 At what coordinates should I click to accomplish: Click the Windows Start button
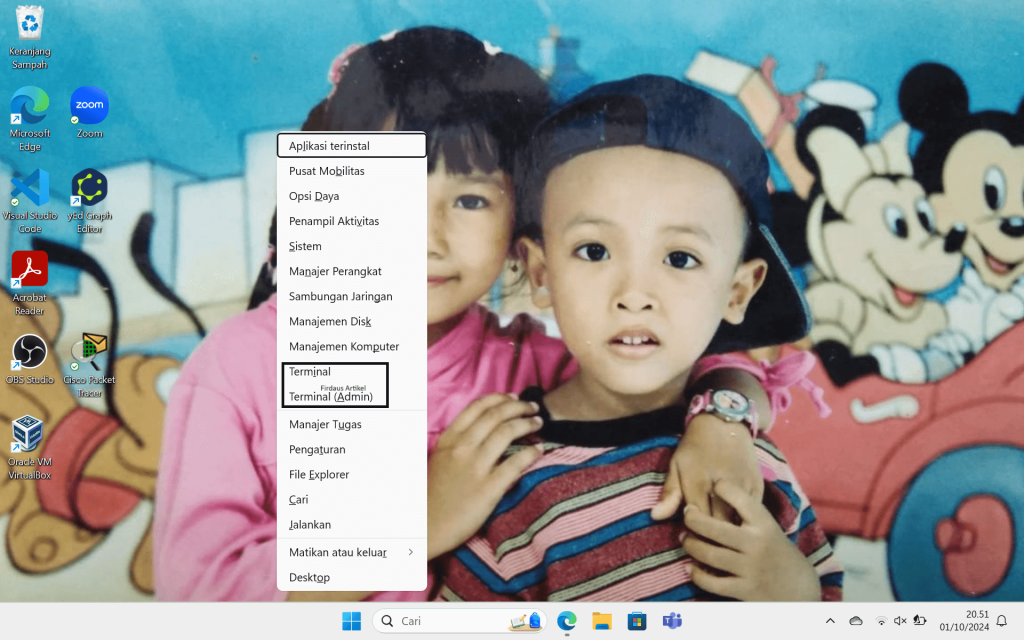point(352,621)
